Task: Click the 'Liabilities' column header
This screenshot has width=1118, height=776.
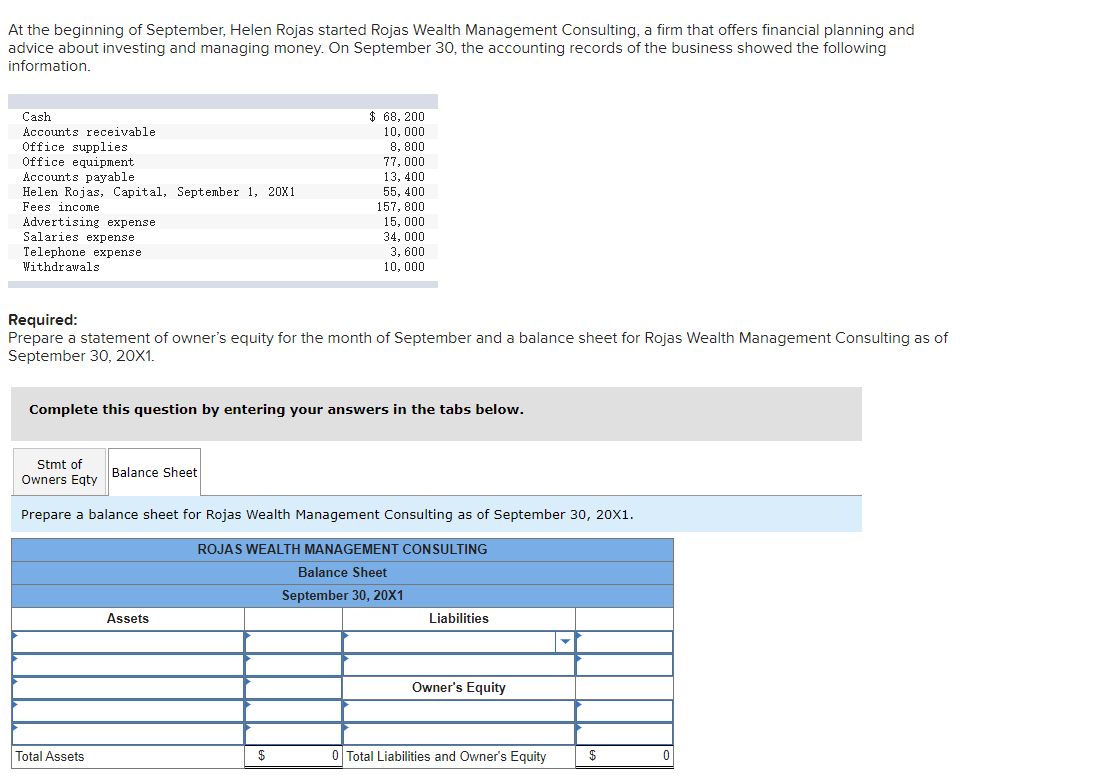Action: pyautogui.click(x=458, y=618)
